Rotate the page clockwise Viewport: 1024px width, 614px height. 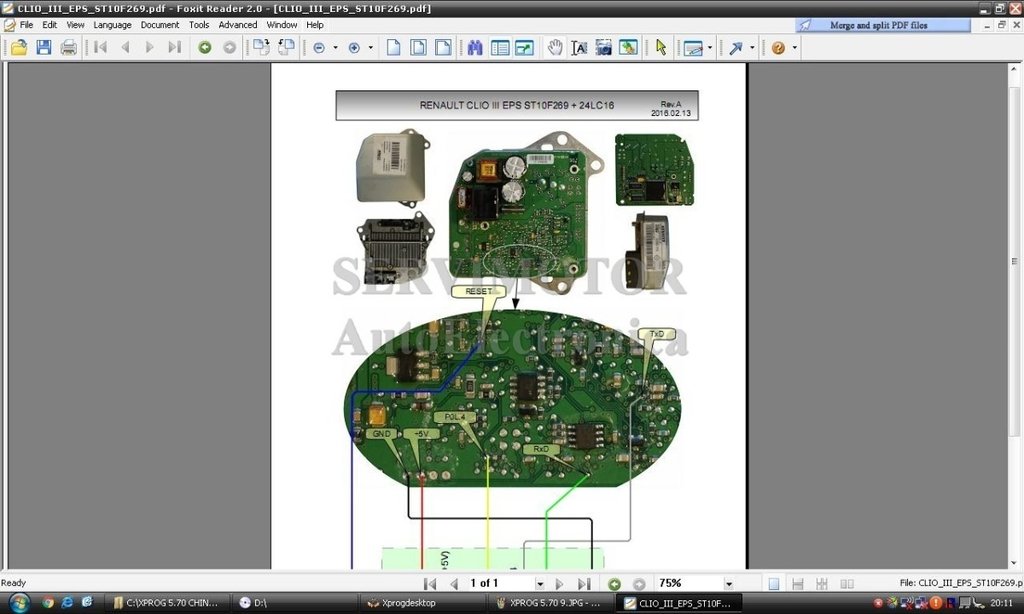click(x=261, y=48)
